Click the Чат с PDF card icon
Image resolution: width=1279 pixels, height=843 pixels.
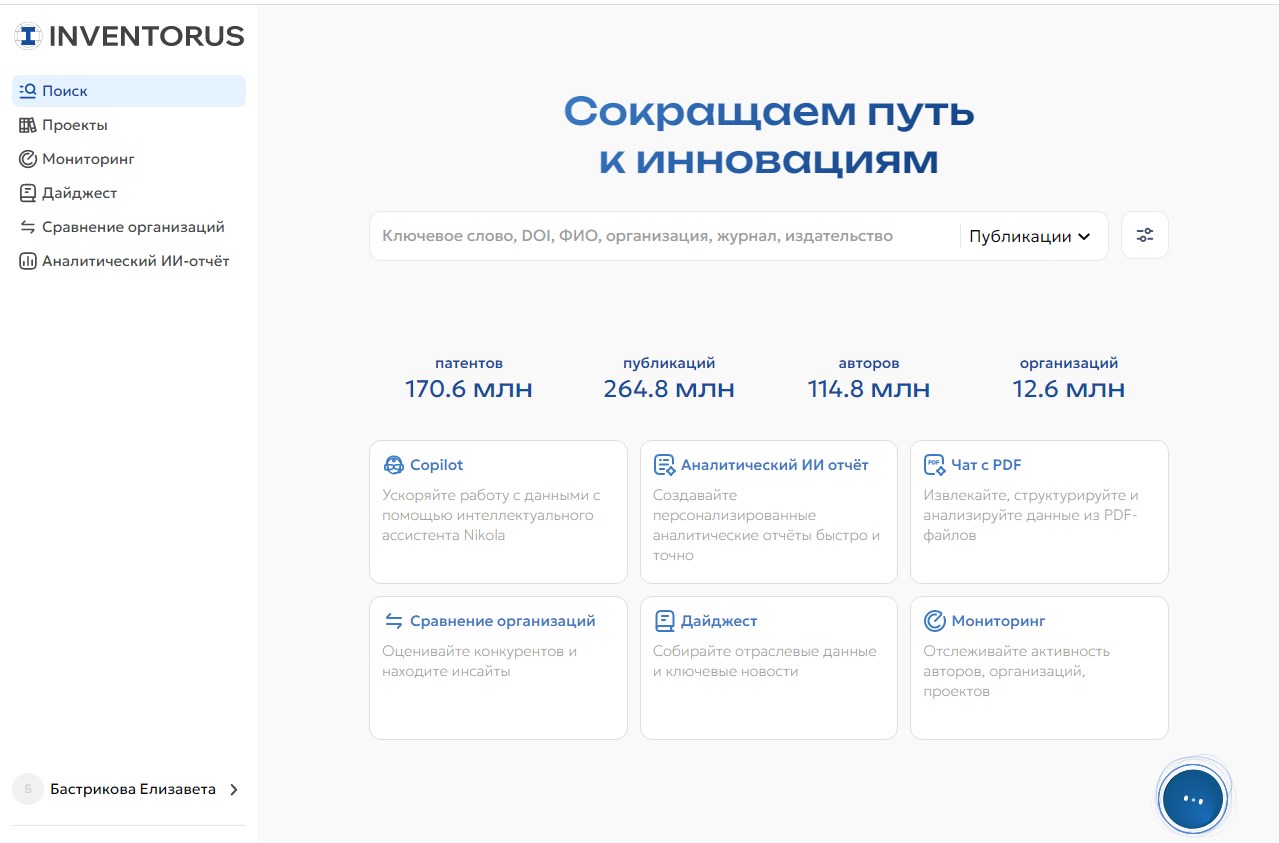[x=934, y=465]
